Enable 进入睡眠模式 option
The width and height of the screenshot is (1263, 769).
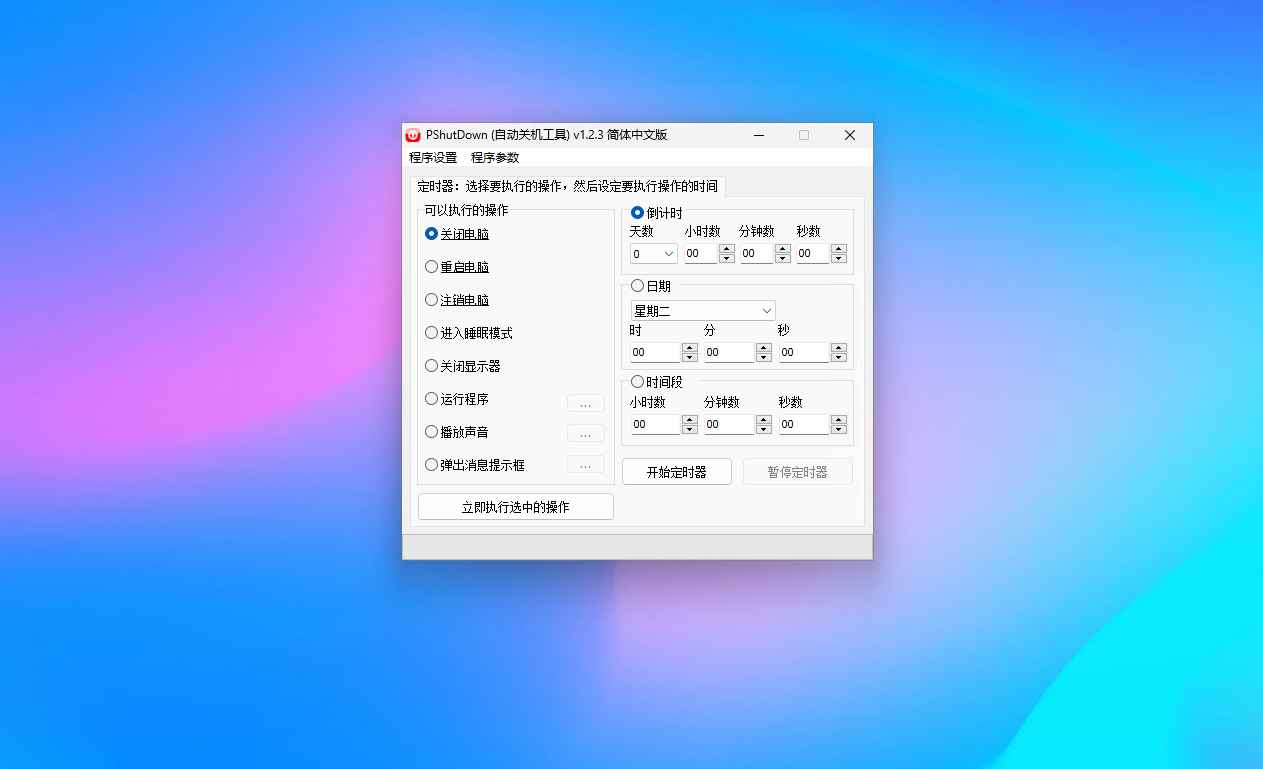click(x=430, y=333)
